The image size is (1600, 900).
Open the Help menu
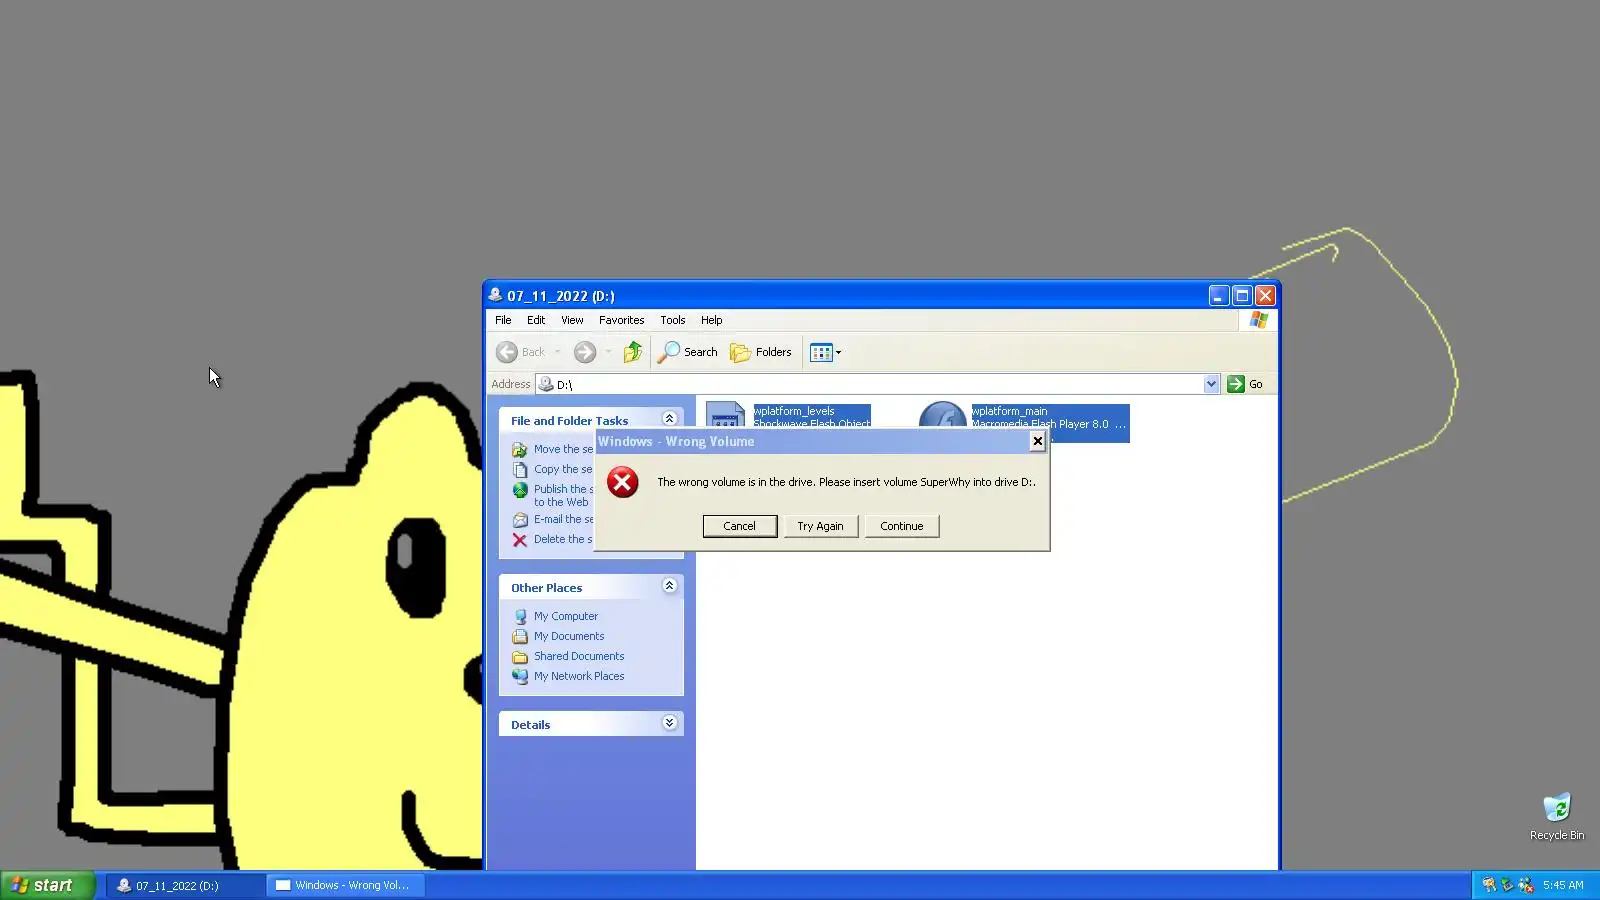click(711, 320)
